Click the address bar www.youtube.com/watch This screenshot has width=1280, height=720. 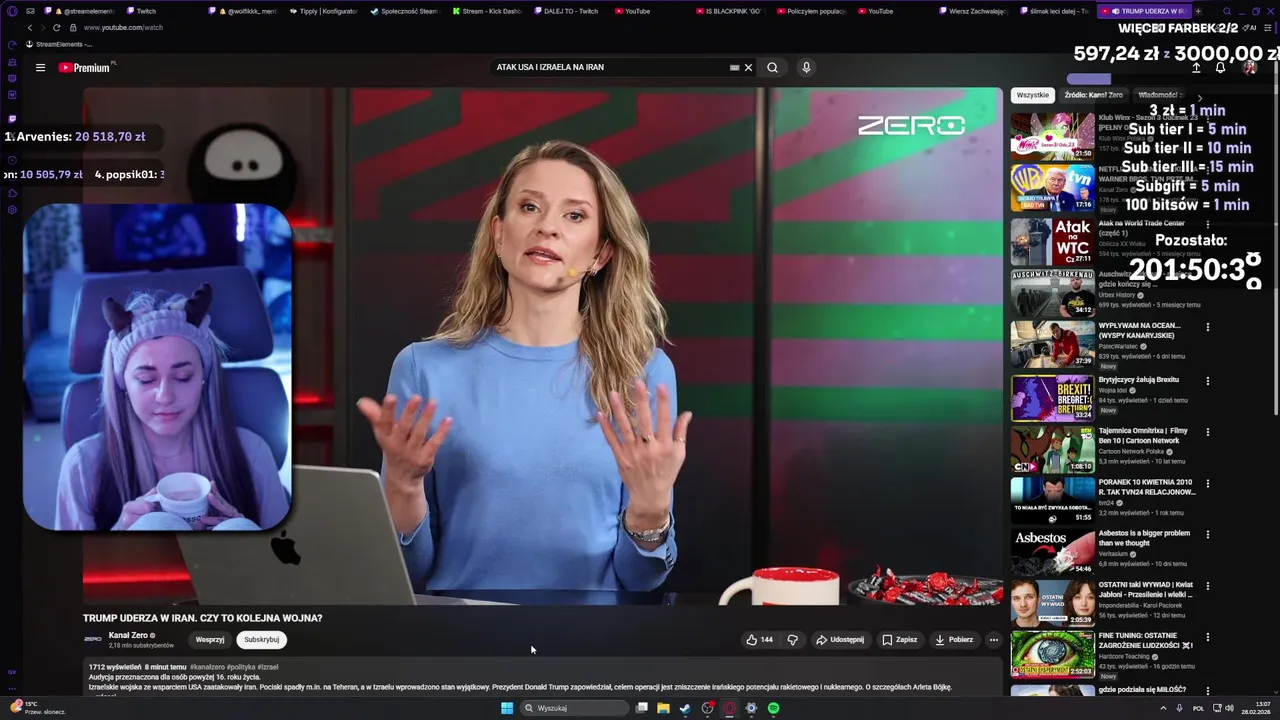click(123, 28)
